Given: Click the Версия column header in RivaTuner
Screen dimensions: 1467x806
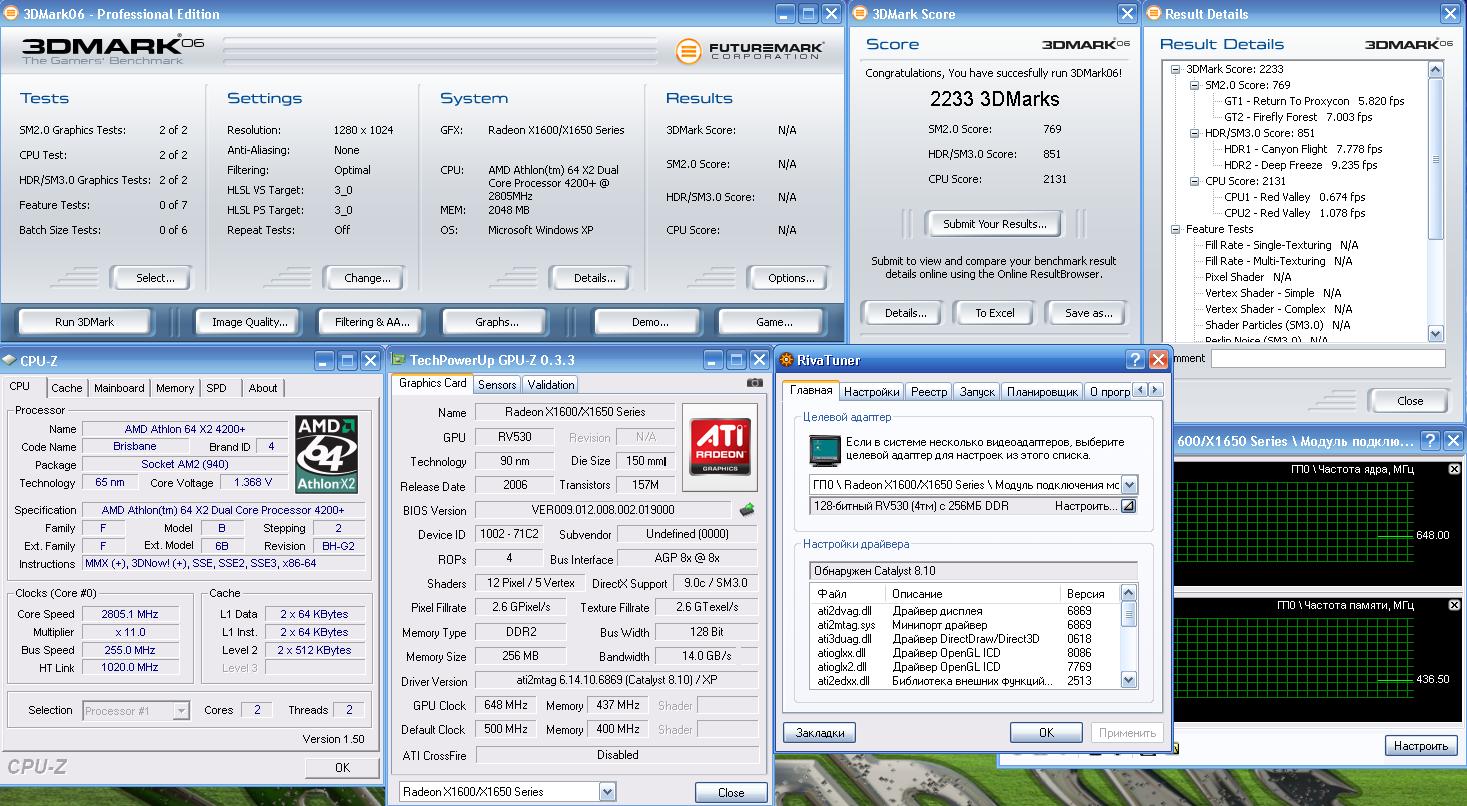Looking at the screenshot, I should [x=1091, y=594].
